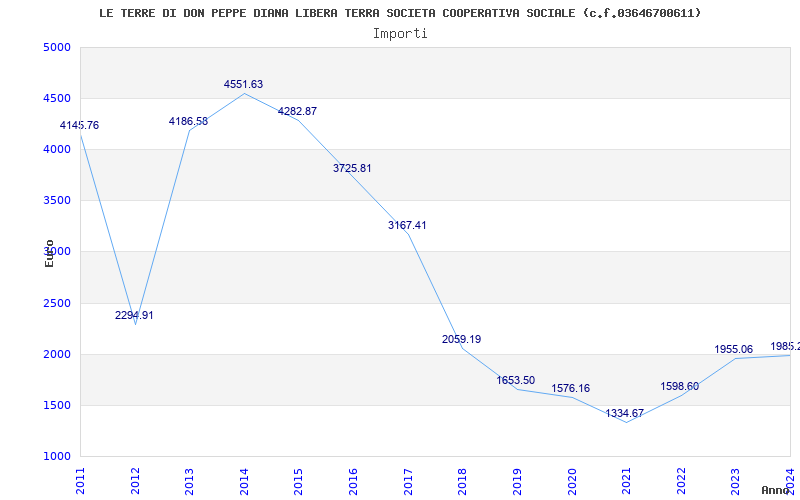Click the 'Anno' x-axis title

(776, 490)
